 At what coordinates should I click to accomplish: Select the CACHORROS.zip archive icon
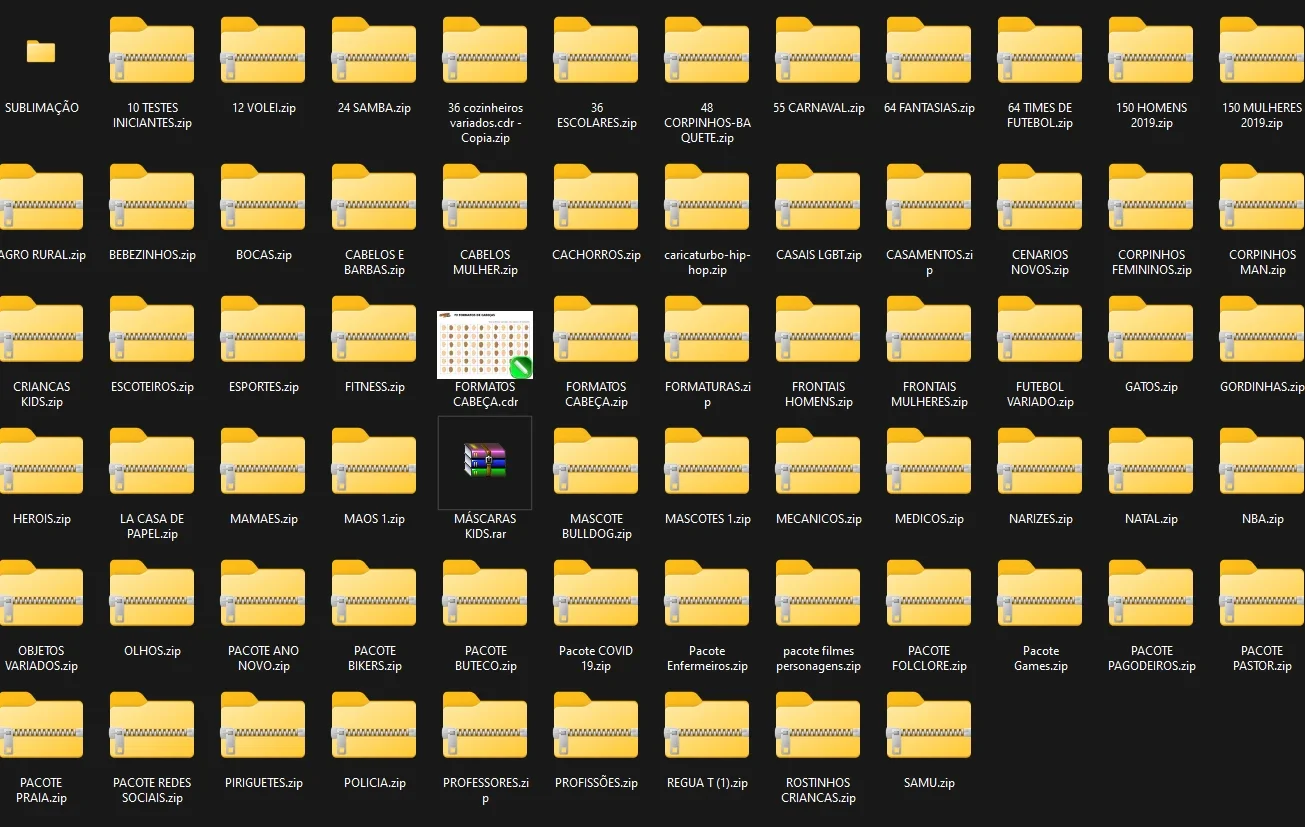click(x=596, y=197)
